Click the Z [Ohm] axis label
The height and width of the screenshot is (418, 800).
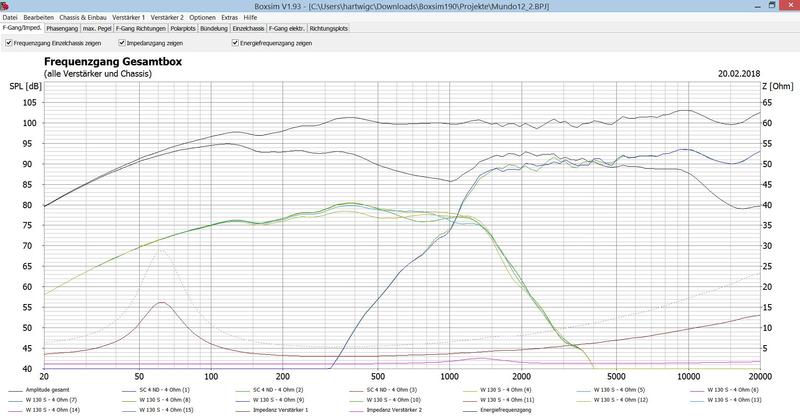tap(778, 86)
